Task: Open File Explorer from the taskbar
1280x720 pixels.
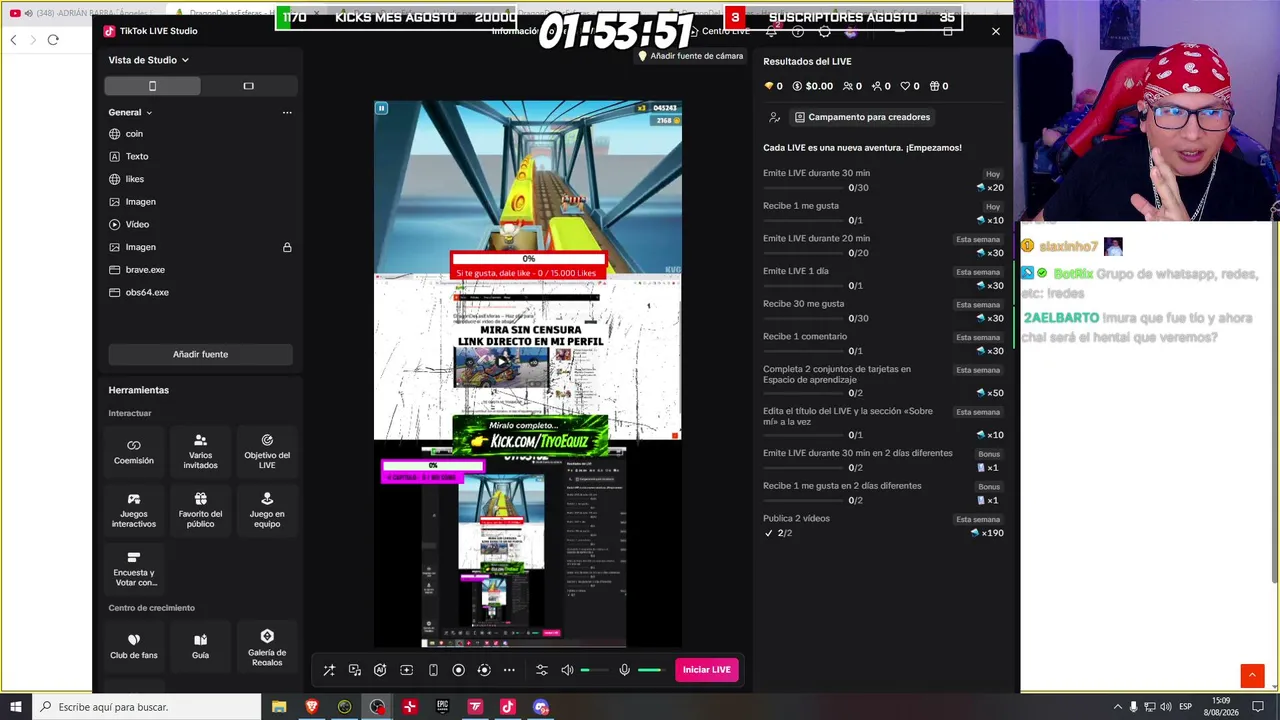Action: pos(279,707)
